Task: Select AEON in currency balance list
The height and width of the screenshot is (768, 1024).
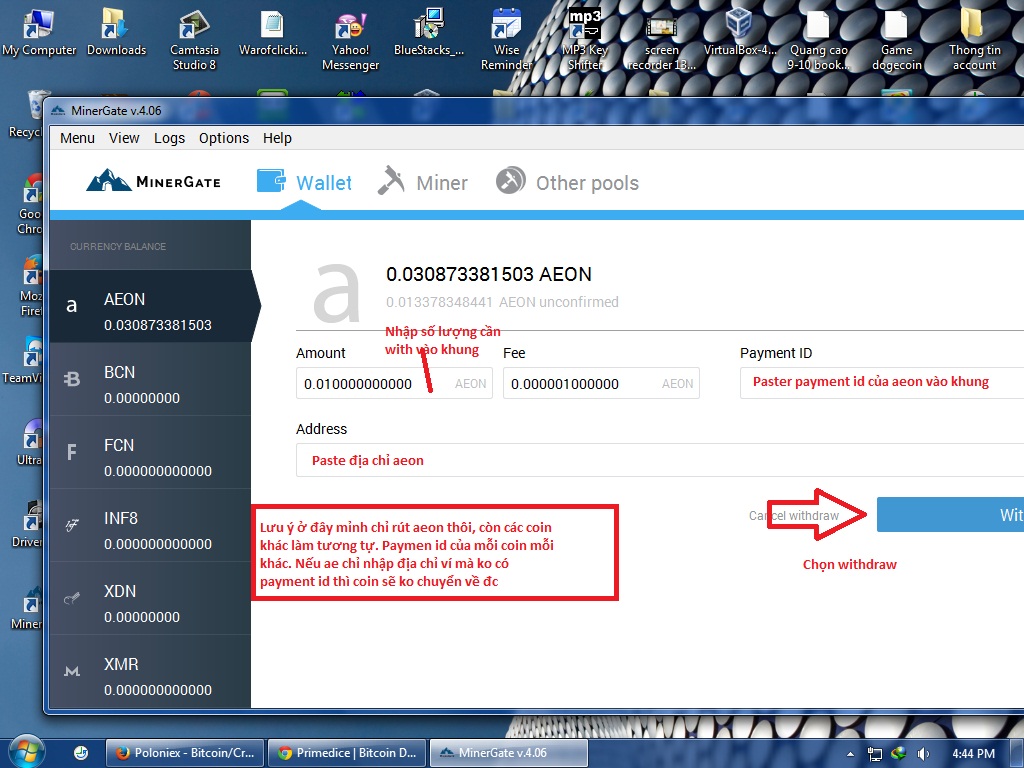Action: pyautogui.click(x=151, y=306)
